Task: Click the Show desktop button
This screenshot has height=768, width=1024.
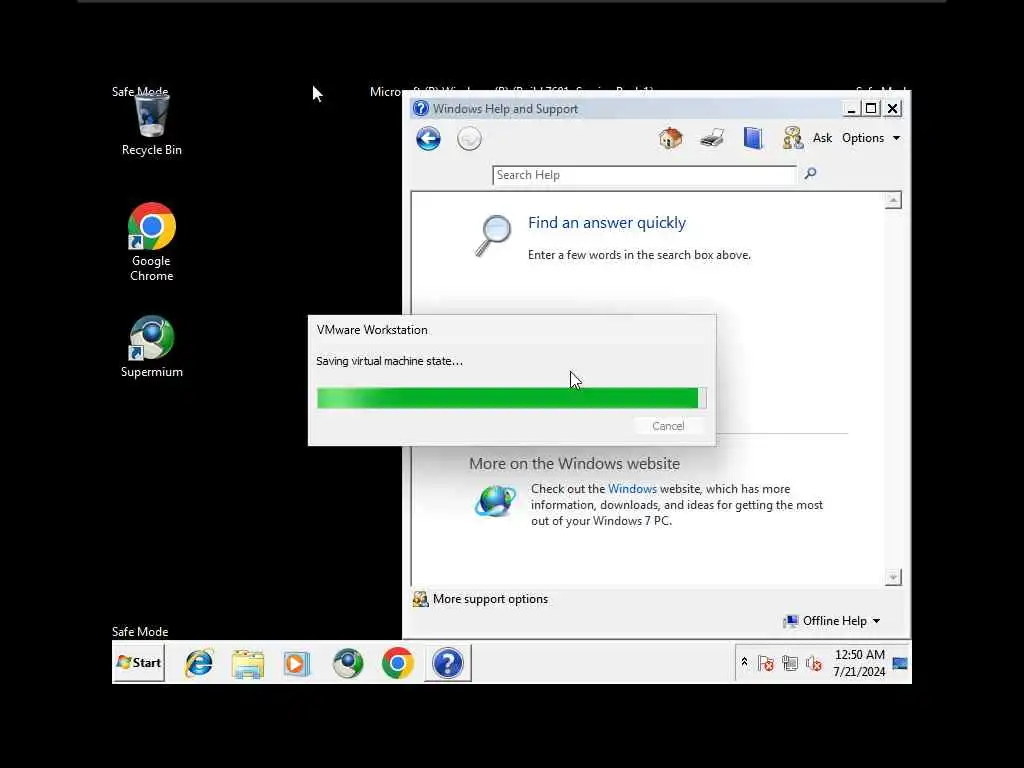Action: [900, 664]
